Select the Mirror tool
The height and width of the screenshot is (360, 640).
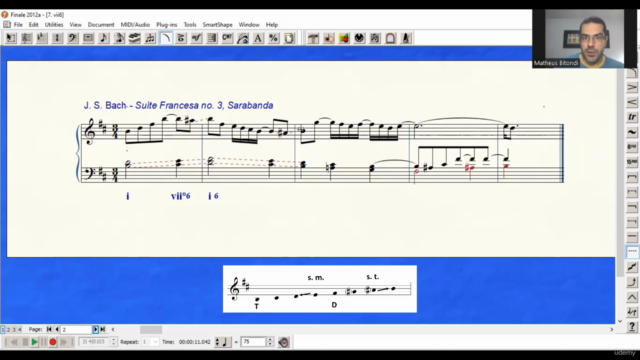click(375, 38)
